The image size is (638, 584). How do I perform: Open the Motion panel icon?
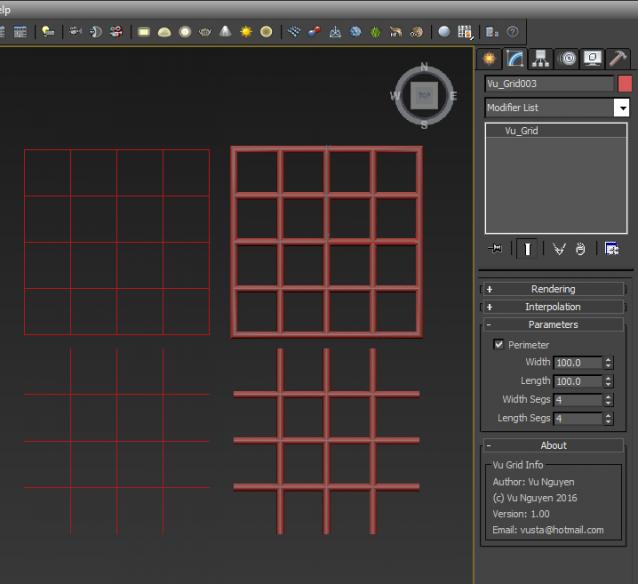coord(567,58)
